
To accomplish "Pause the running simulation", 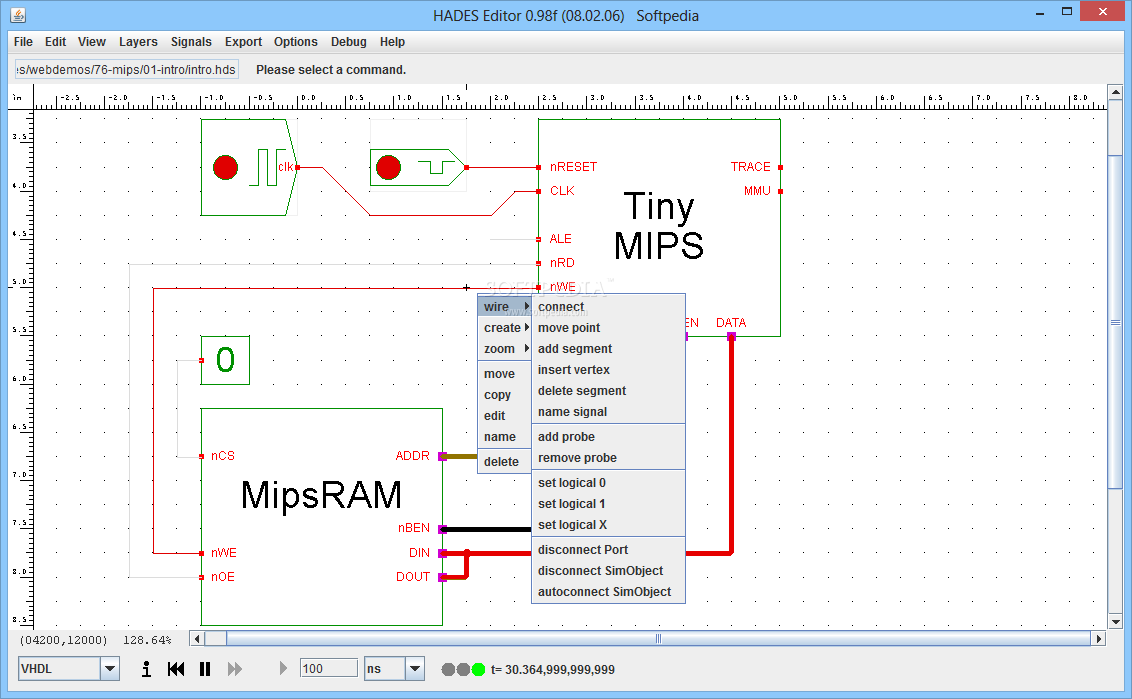I will (205, 669).
